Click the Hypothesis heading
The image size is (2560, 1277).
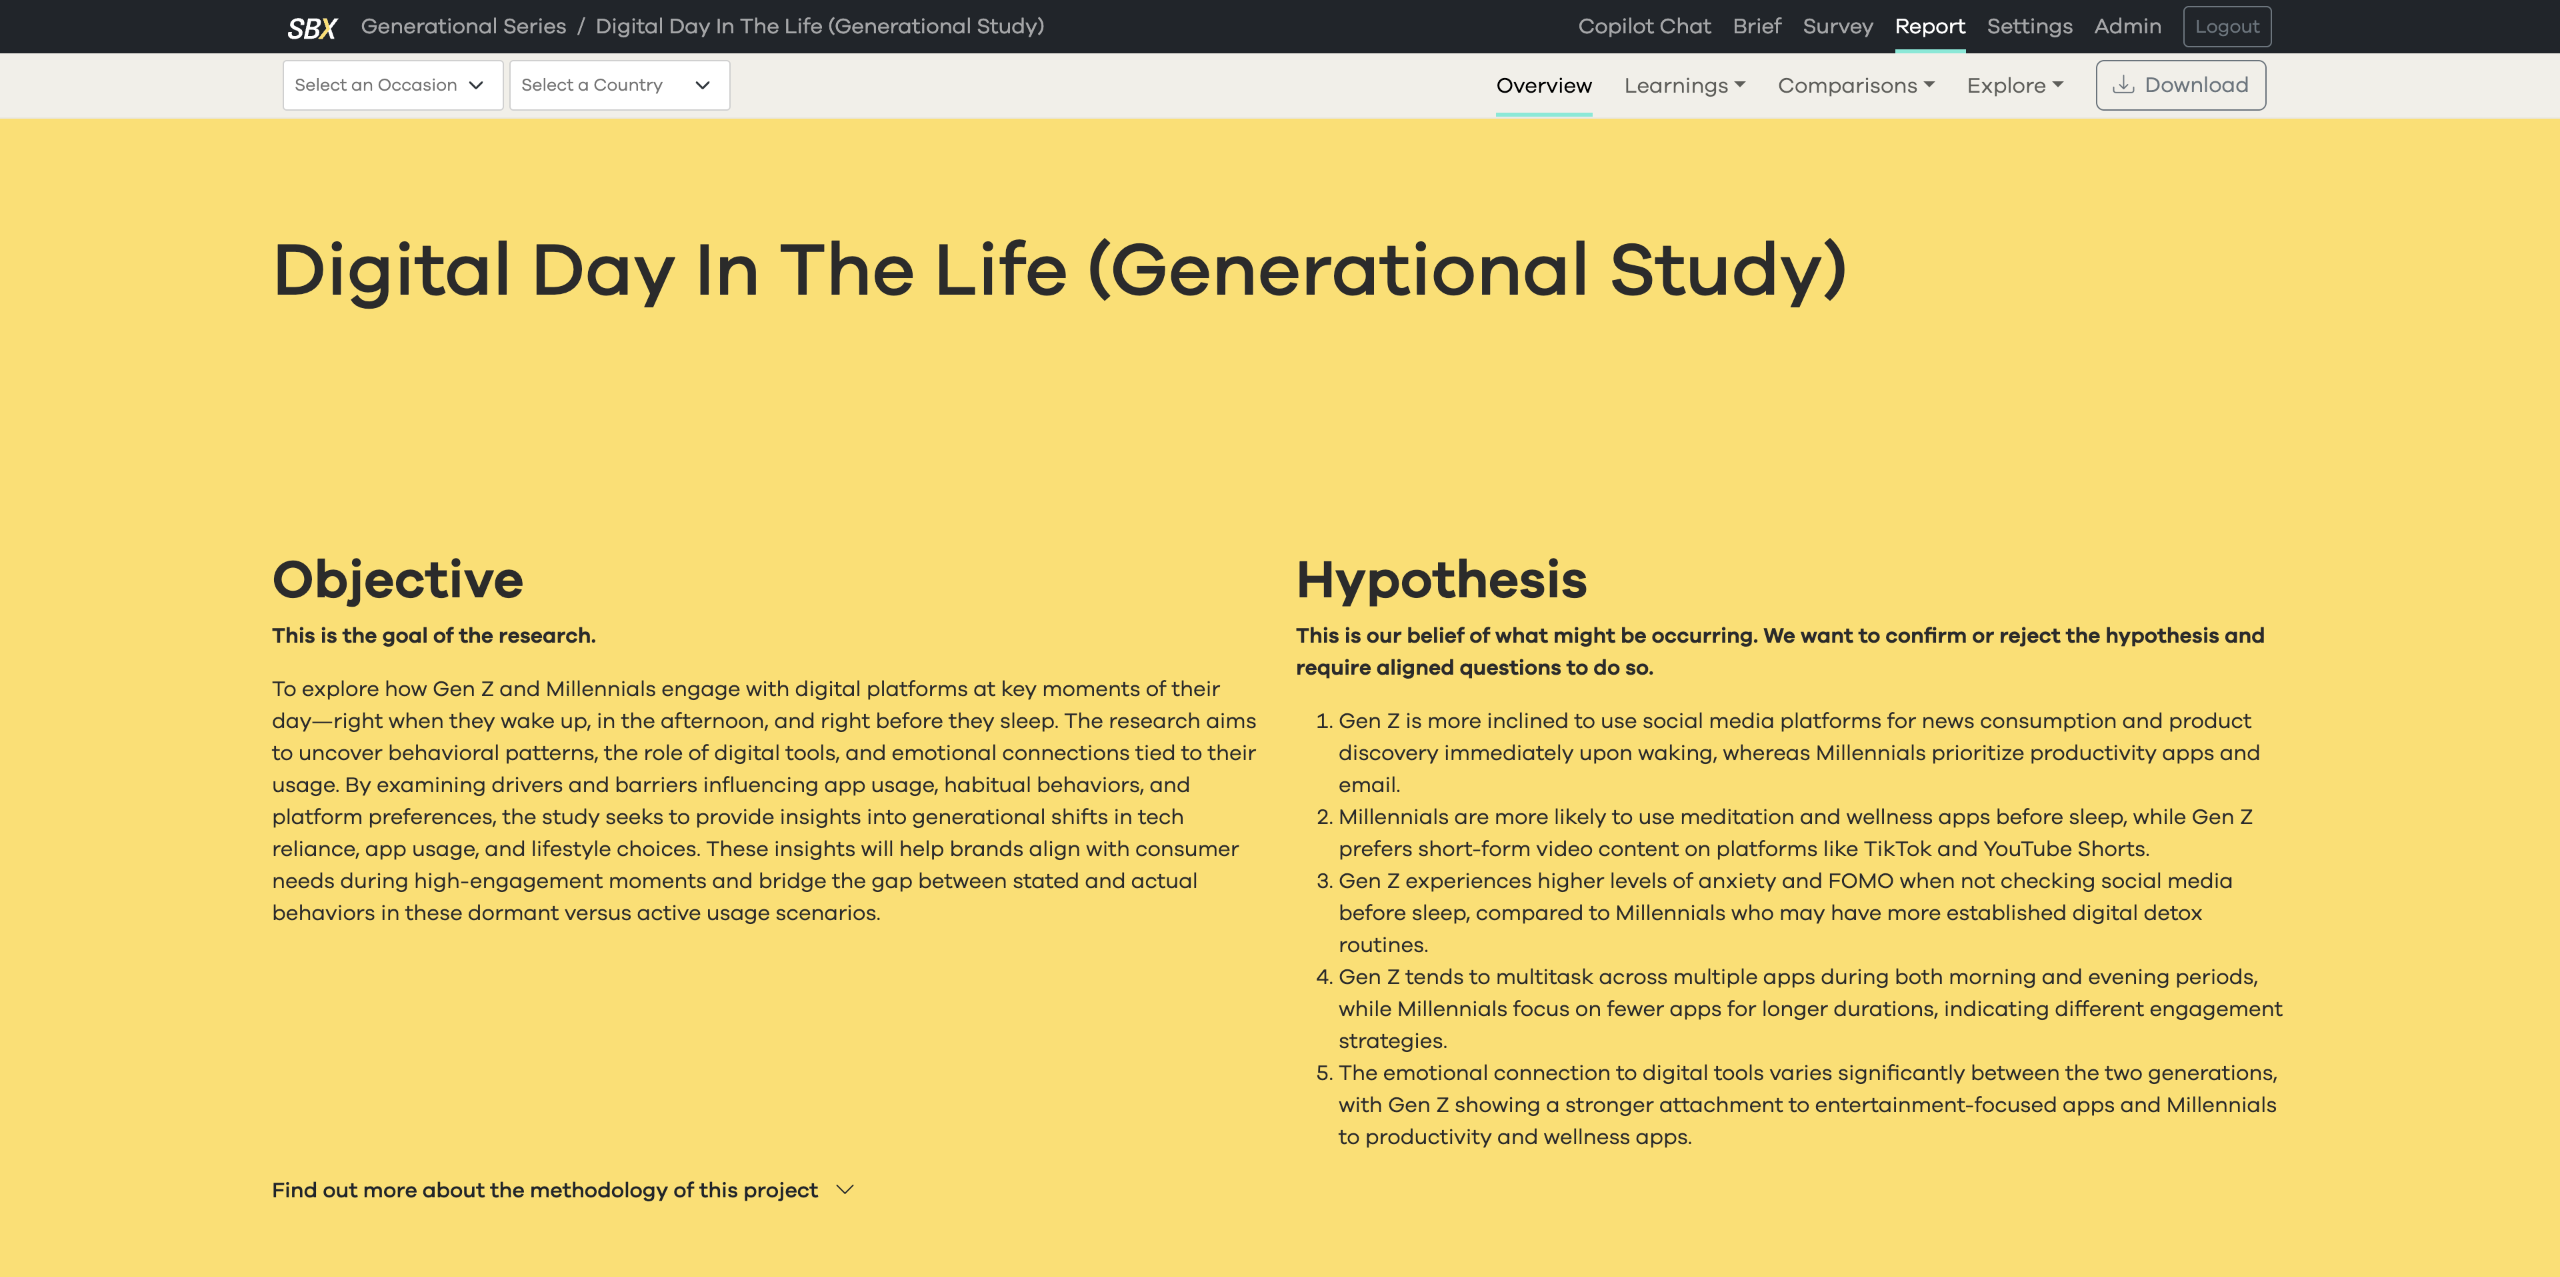[1441, 580]
